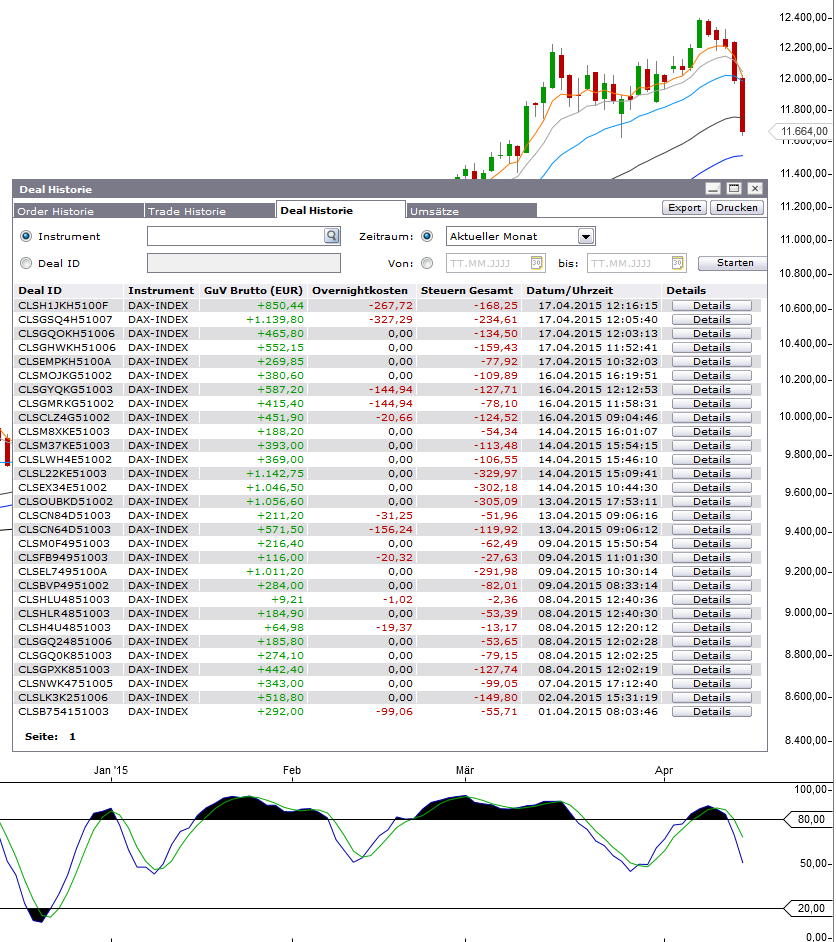Click the Apr label on time axis
Image resolution: width=836 pixels, height=942 pixels.
[x=664, y=771]
